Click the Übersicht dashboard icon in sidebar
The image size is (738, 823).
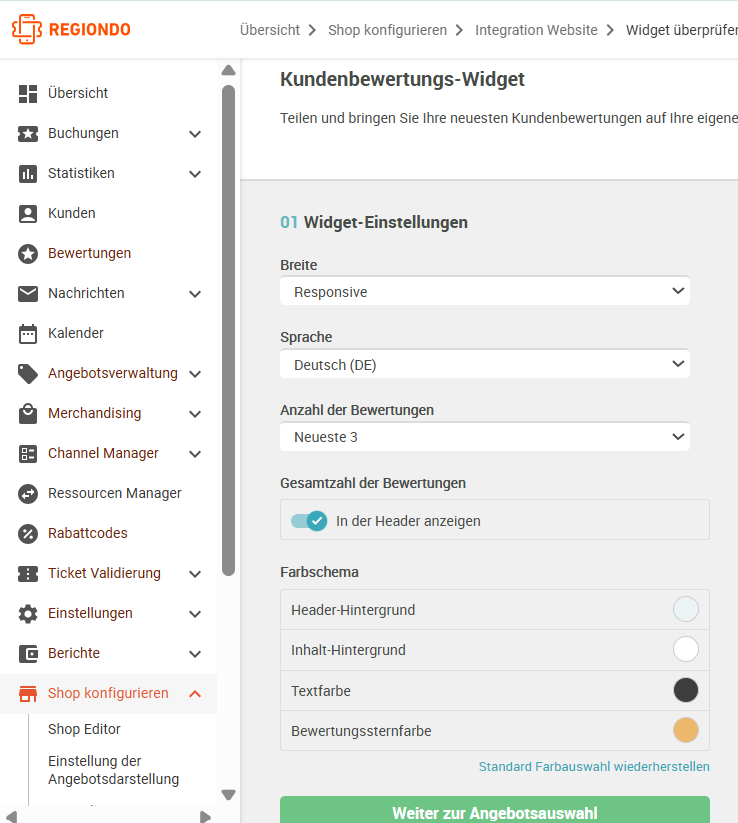28,93
